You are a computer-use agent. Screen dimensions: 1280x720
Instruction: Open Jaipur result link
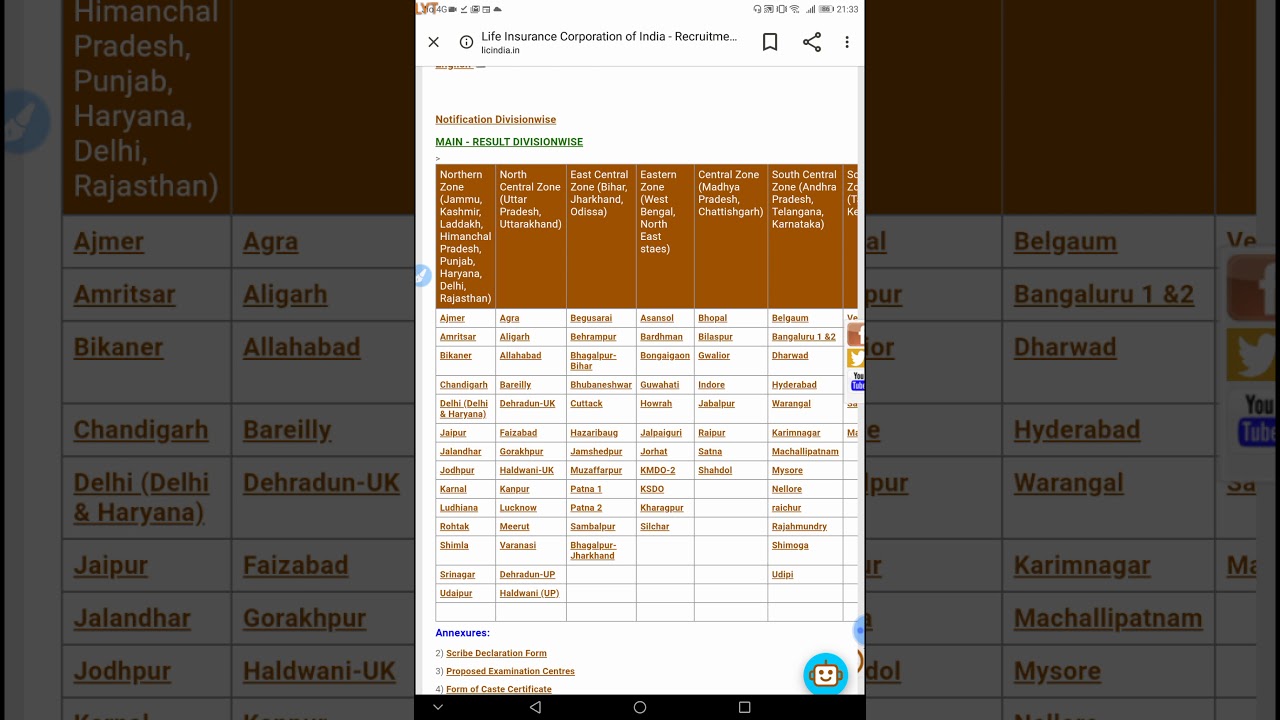(x=453, y=433)
